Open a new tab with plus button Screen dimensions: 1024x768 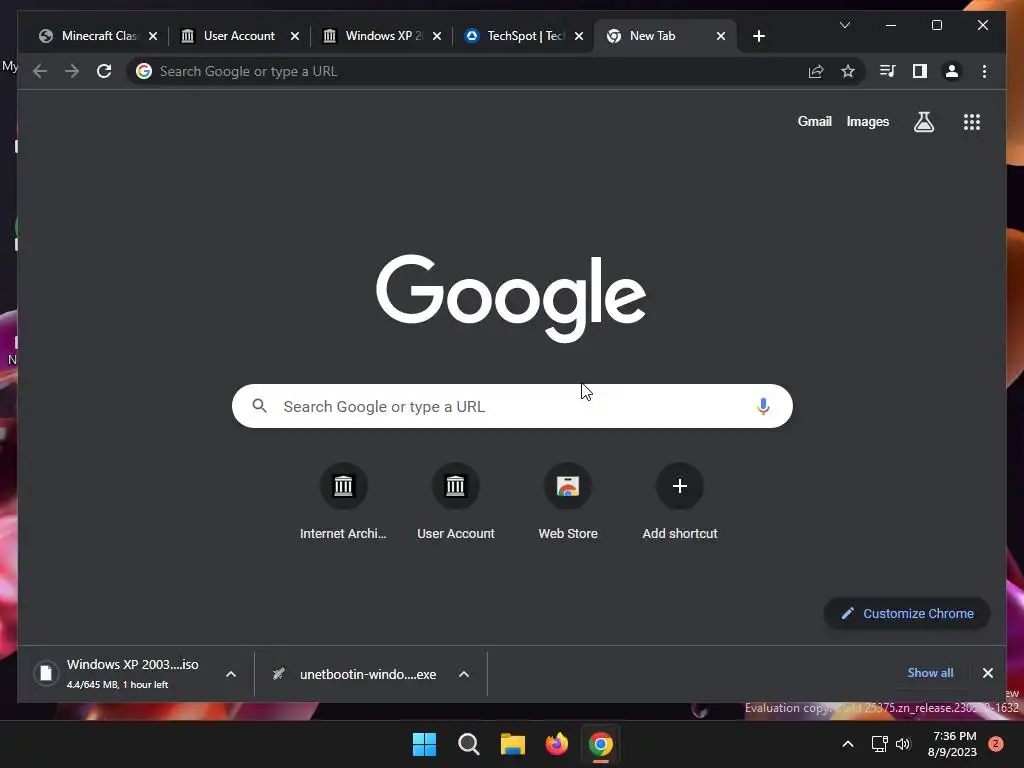pos(758,36)
